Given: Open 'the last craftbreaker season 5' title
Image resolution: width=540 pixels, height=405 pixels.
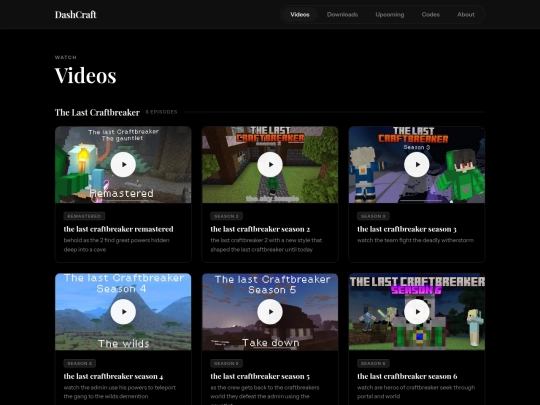Looking at the screenshot, I should (x=260, y=376).
